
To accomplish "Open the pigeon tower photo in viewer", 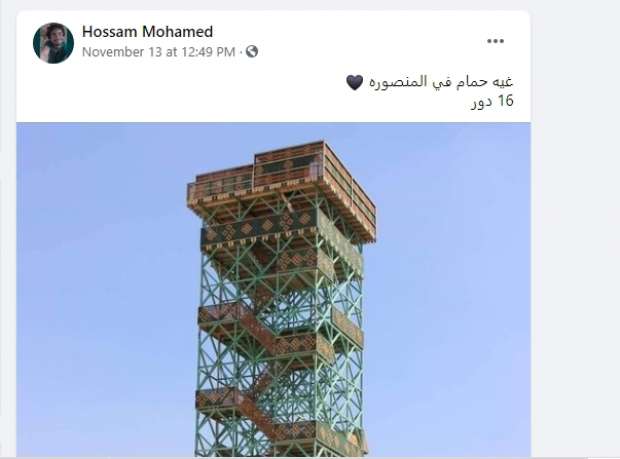I will 274,290.
